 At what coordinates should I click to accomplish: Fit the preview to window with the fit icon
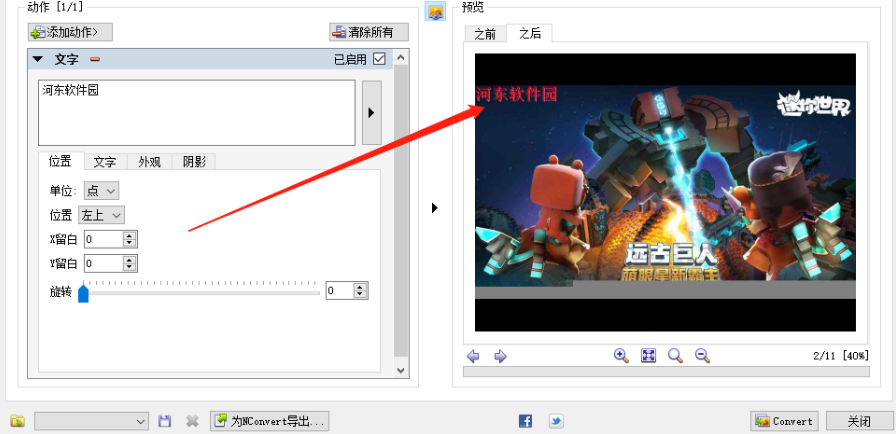(x=649, y=356)
